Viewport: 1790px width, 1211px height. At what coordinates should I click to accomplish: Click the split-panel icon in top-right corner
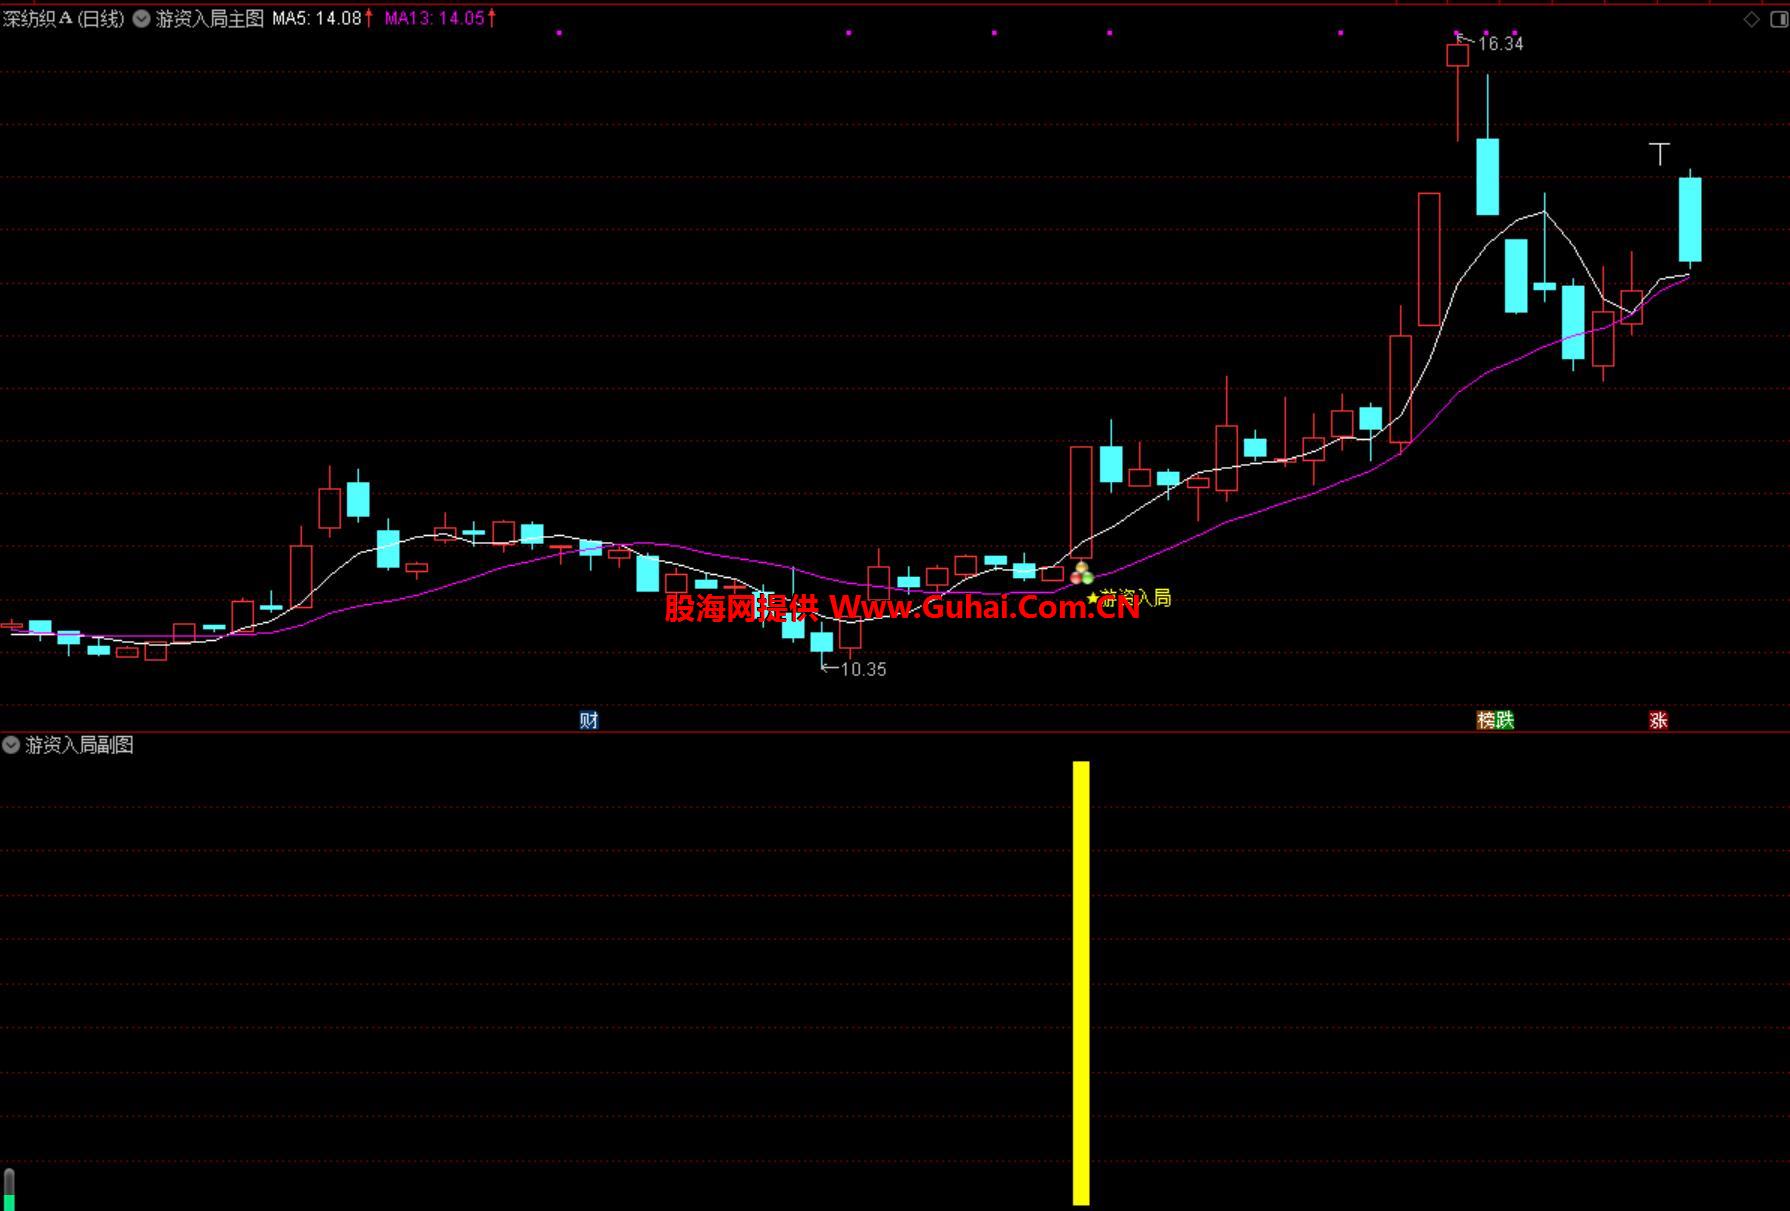click(1777, 19)
